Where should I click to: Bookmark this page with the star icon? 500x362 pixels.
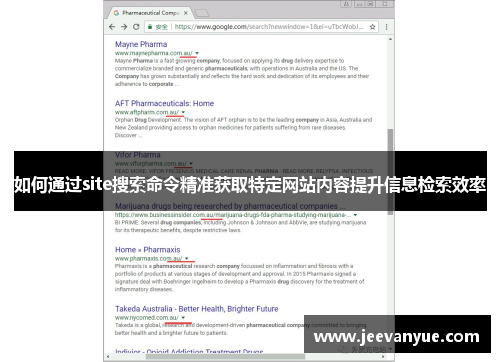[x=372, y=27]
